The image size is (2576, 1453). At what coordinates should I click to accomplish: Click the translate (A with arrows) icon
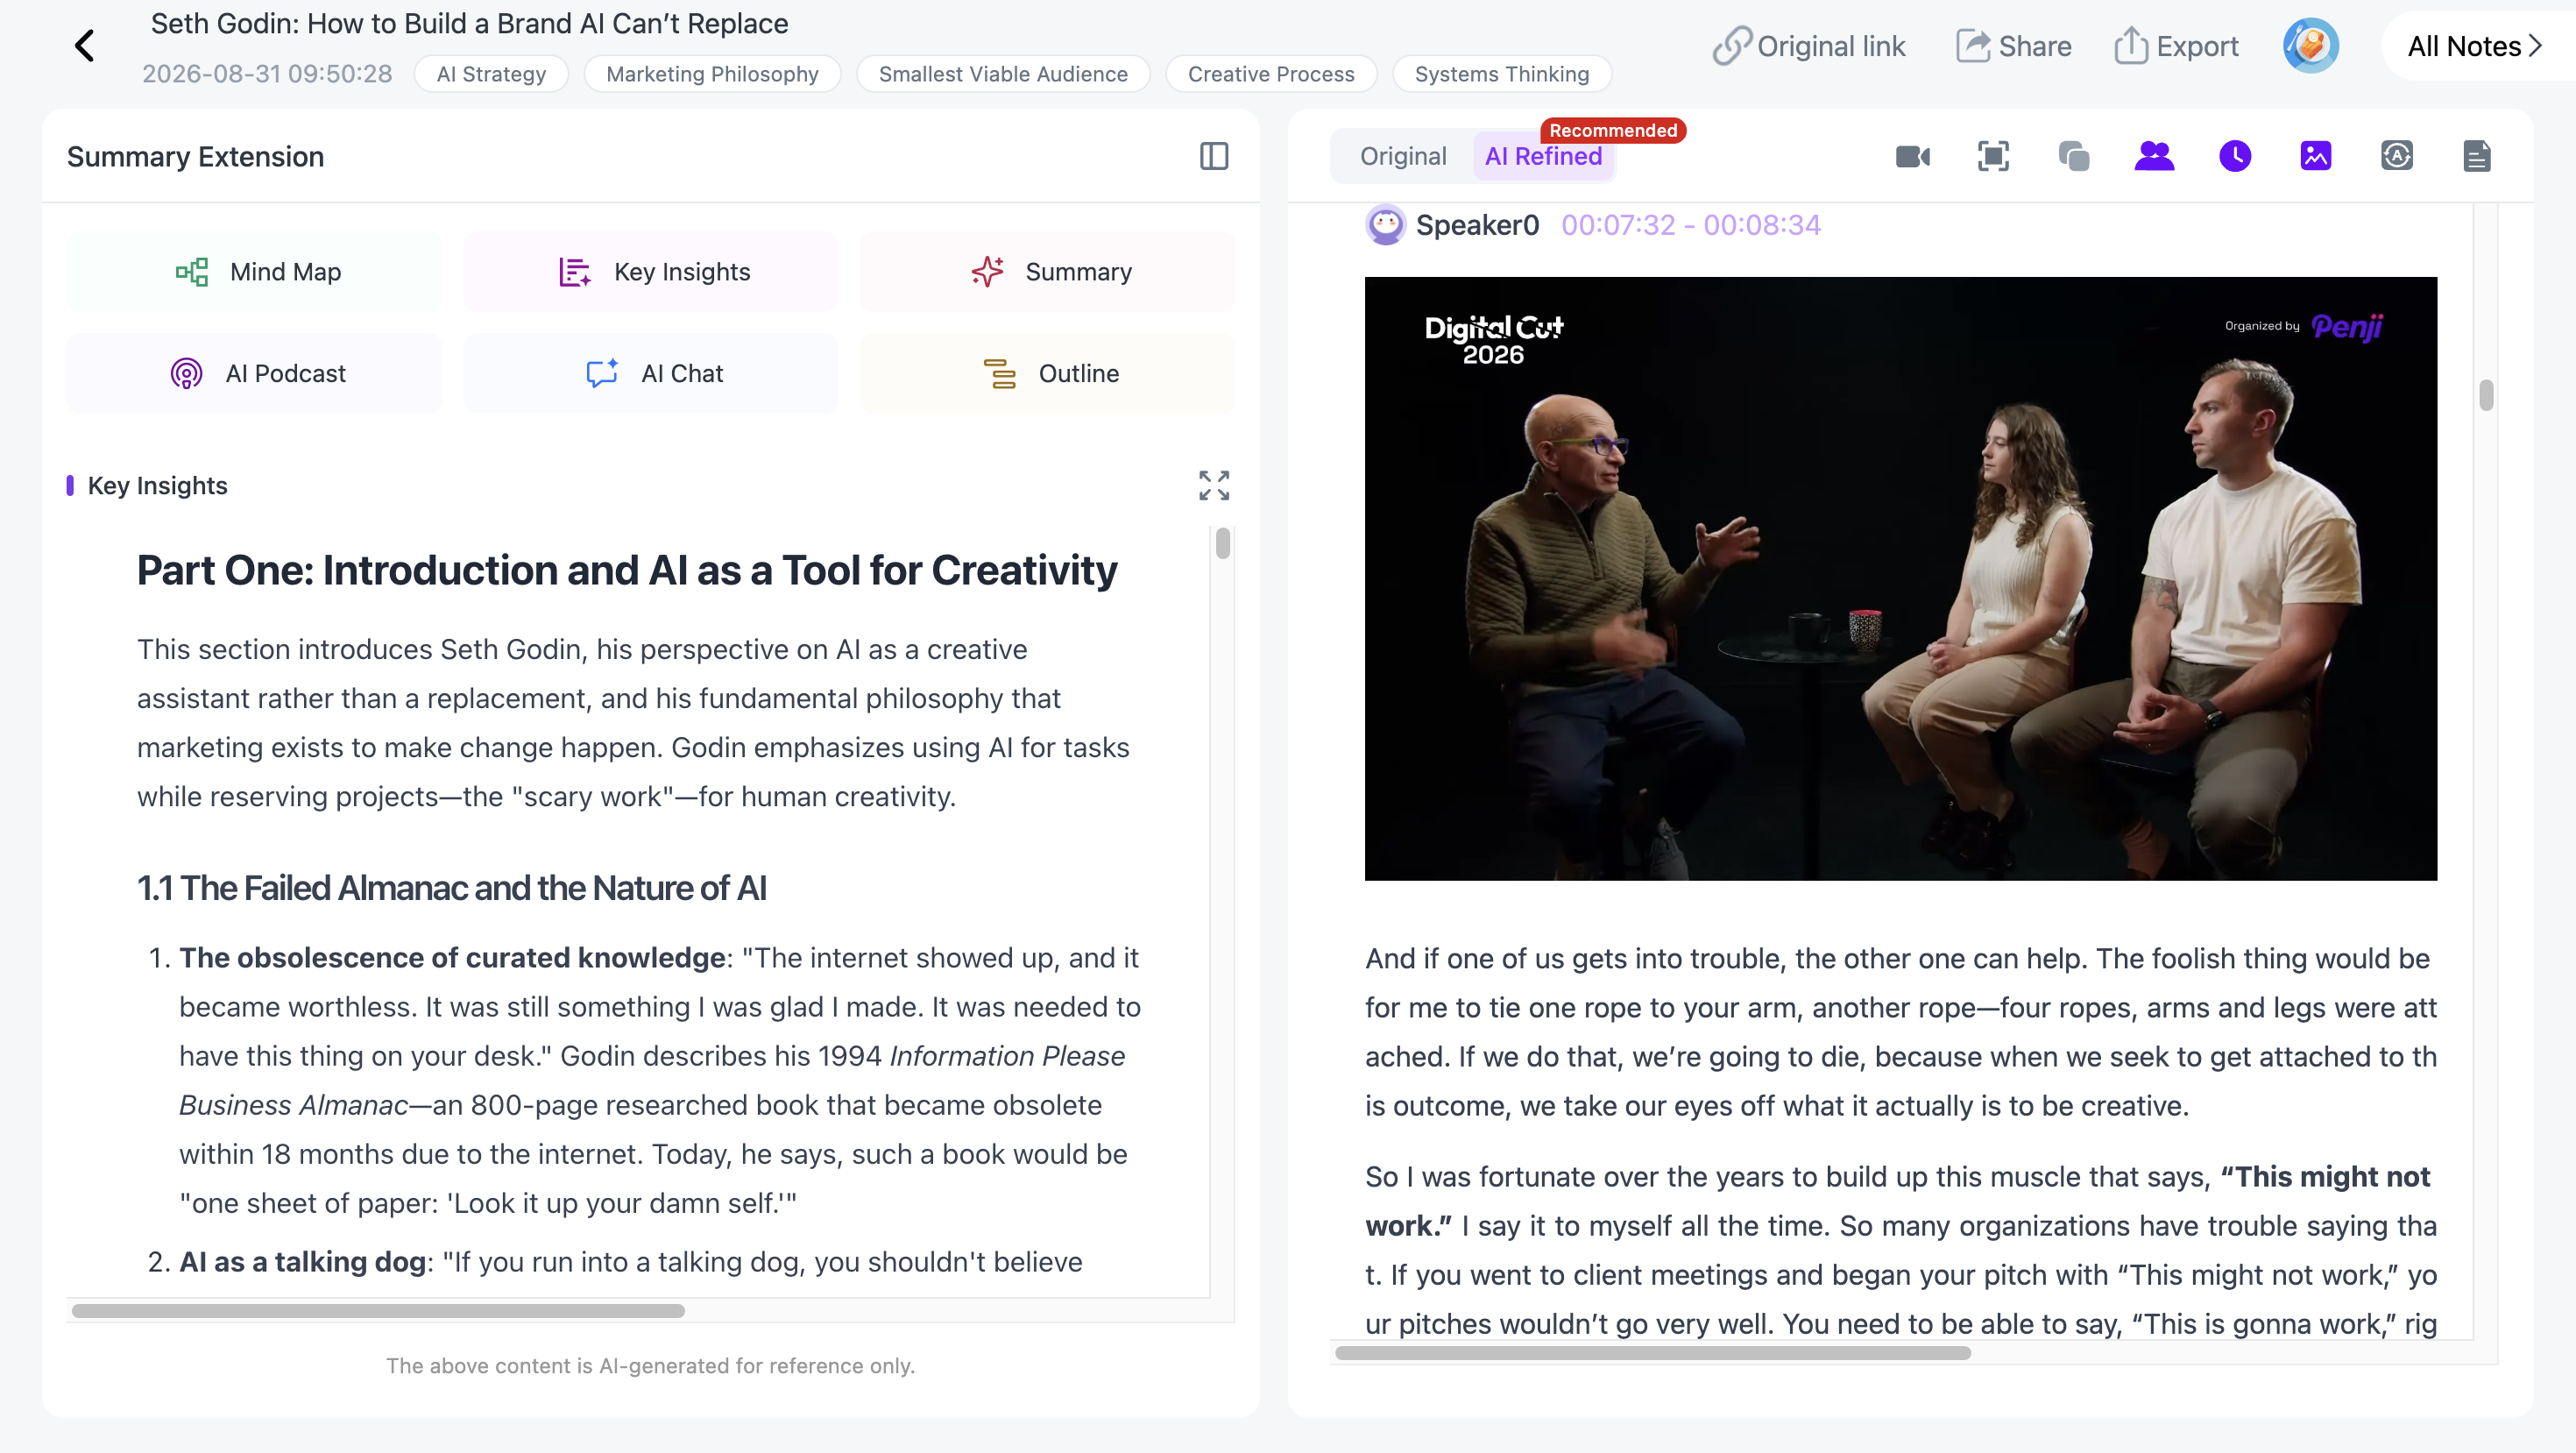click(2396, 156)
